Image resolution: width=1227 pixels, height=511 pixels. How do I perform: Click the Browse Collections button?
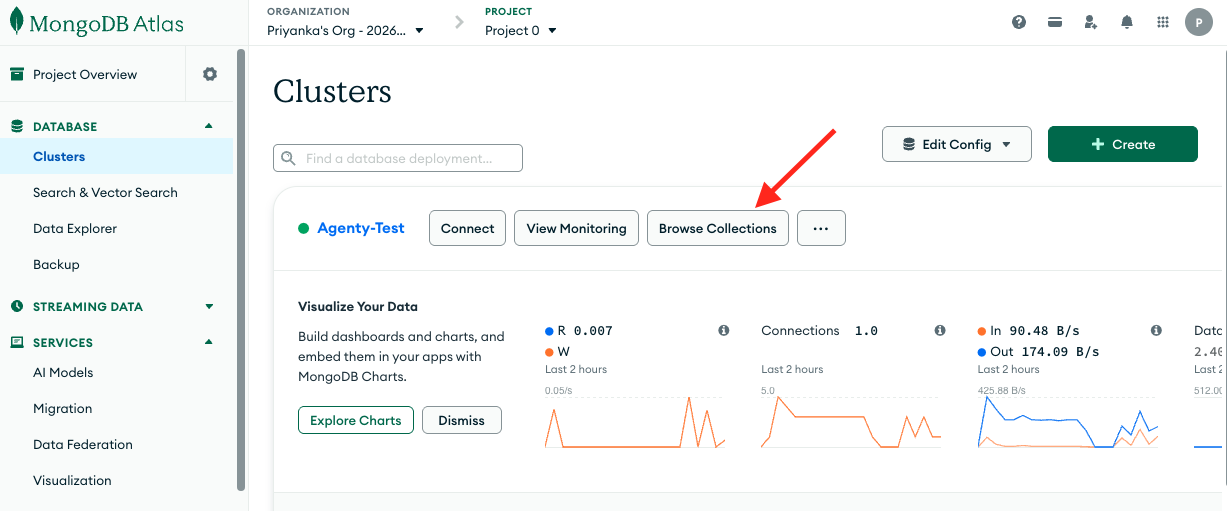(717, 228)
